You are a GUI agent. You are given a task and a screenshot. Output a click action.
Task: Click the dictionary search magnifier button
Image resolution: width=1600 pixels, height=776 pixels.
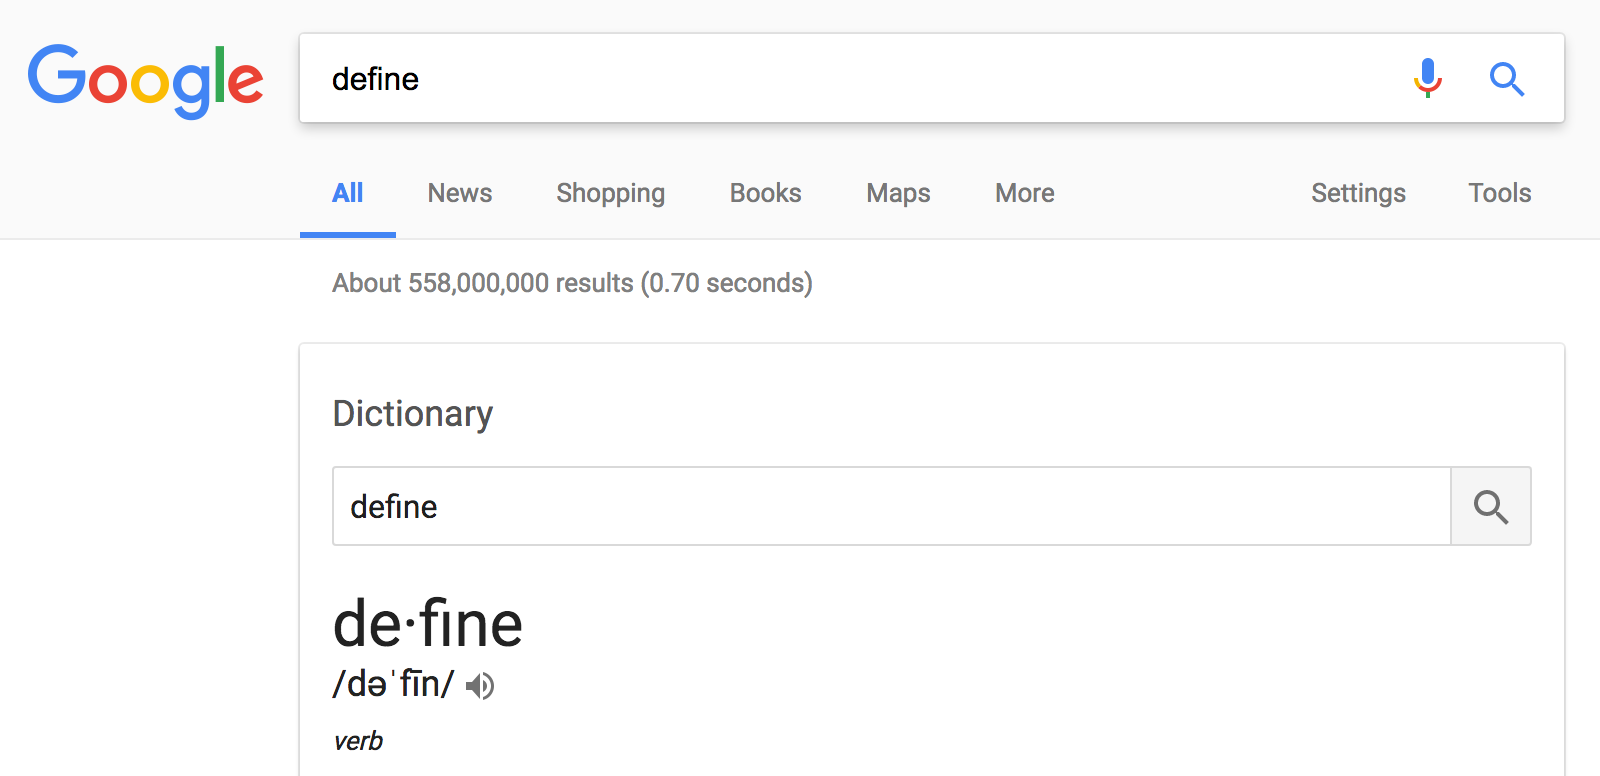click(1490, 507)
